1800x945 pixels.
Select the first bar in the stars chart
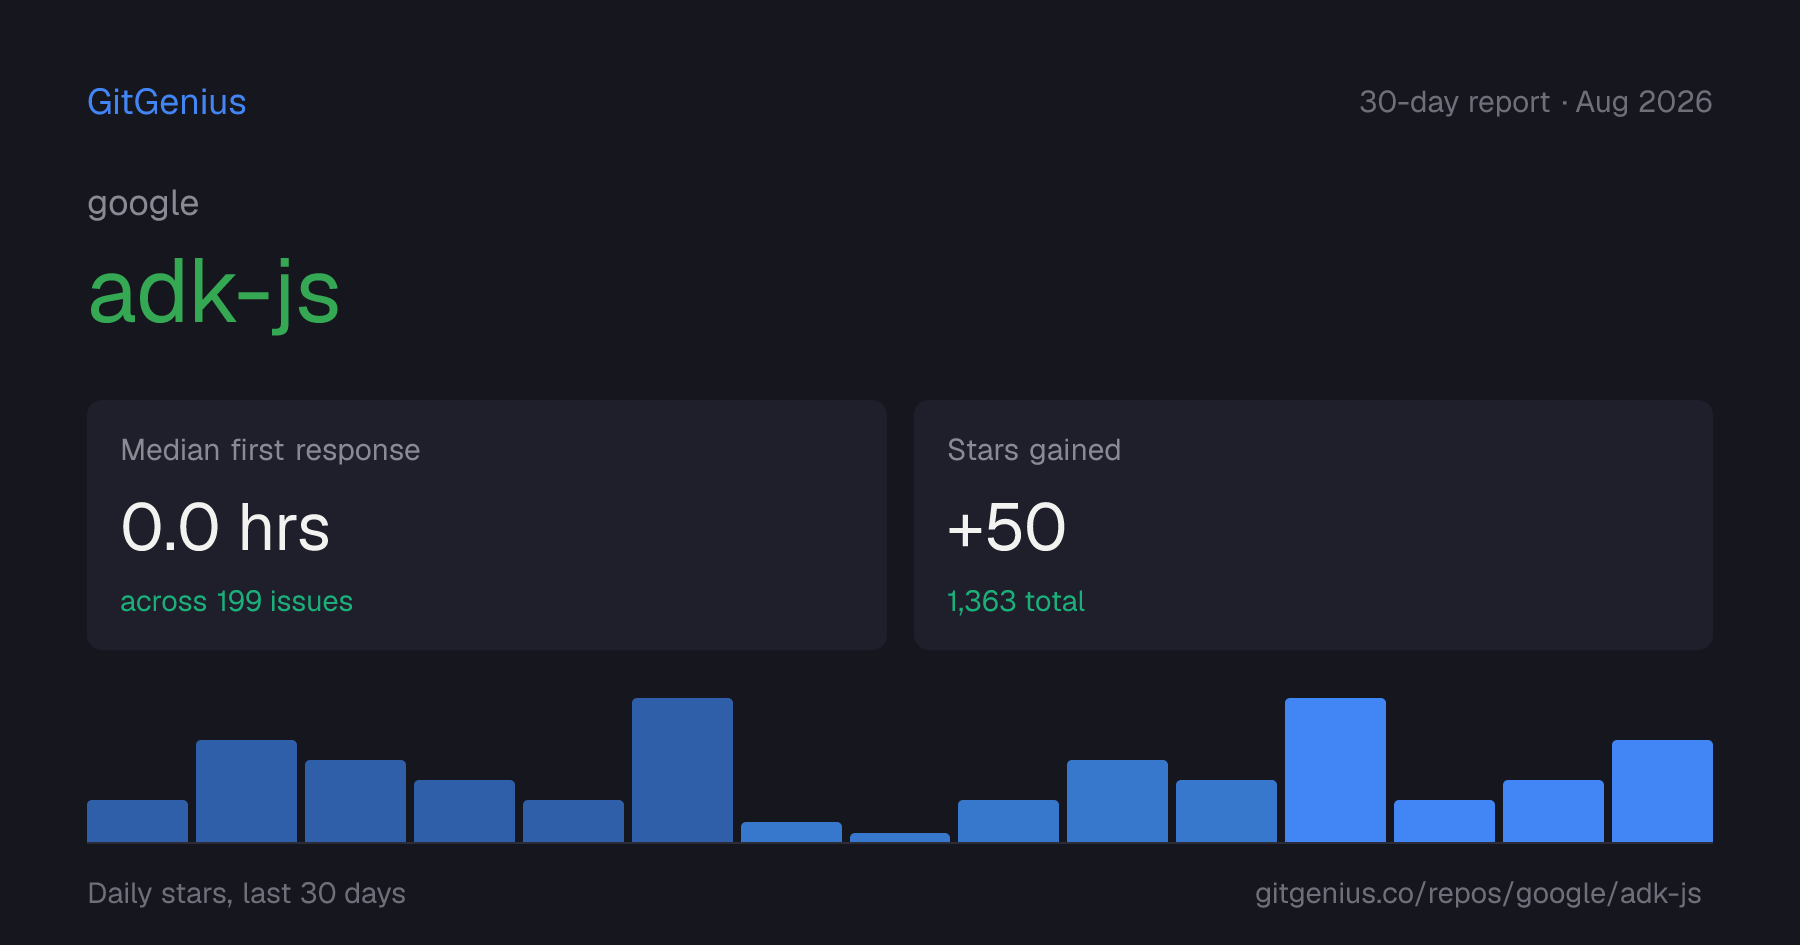[x=137, y=821]
